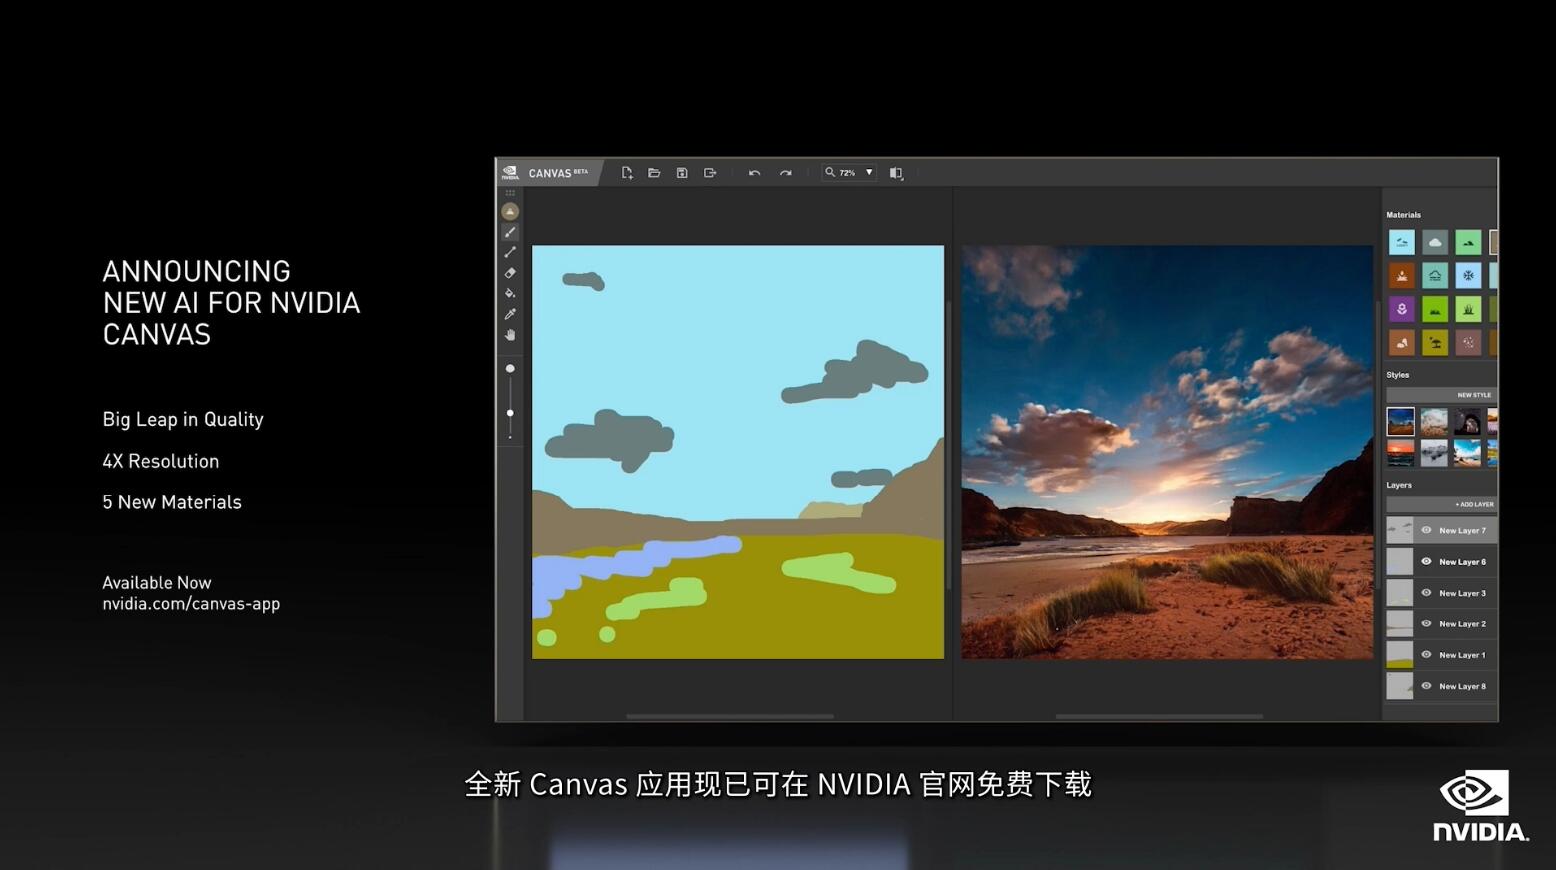Undo the last action

point(754,173)
